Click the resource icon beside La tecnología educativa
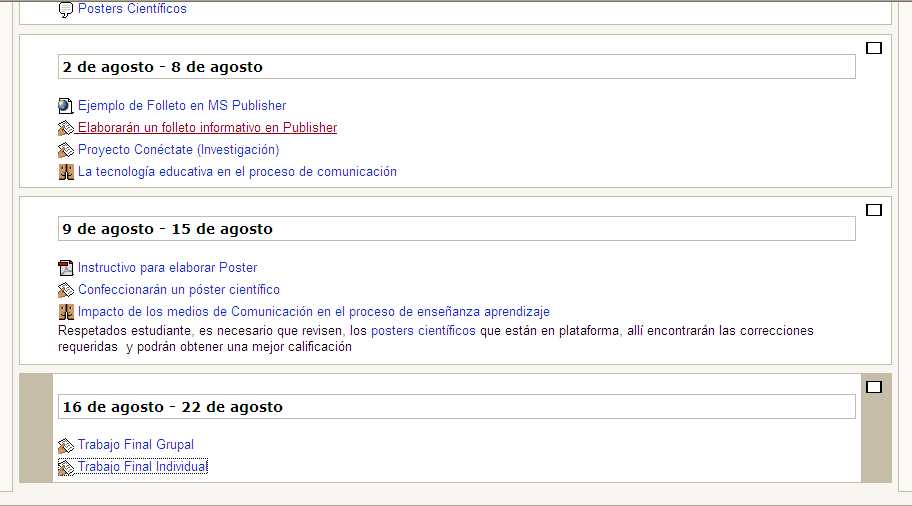 pyautogui.click(x=66, y=172)
